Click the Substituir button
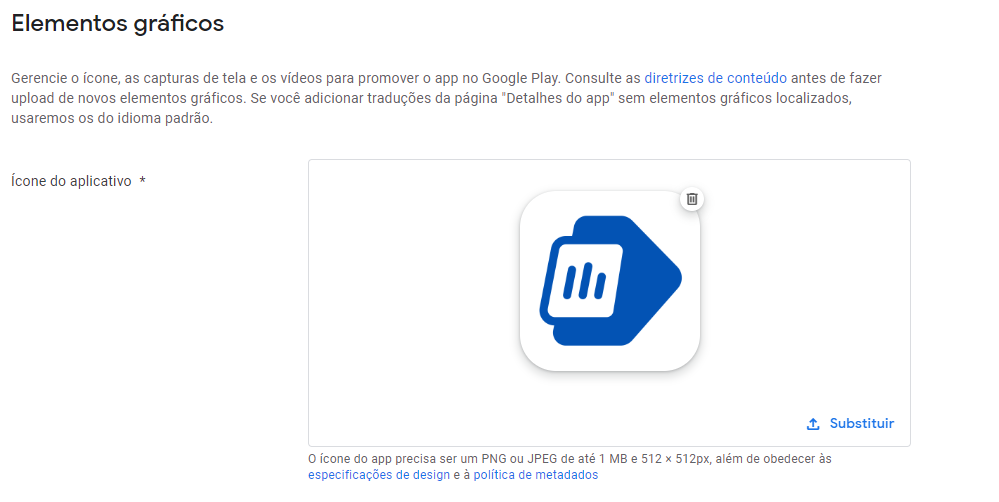Screen dimensions: 999x502 point(851,424)
